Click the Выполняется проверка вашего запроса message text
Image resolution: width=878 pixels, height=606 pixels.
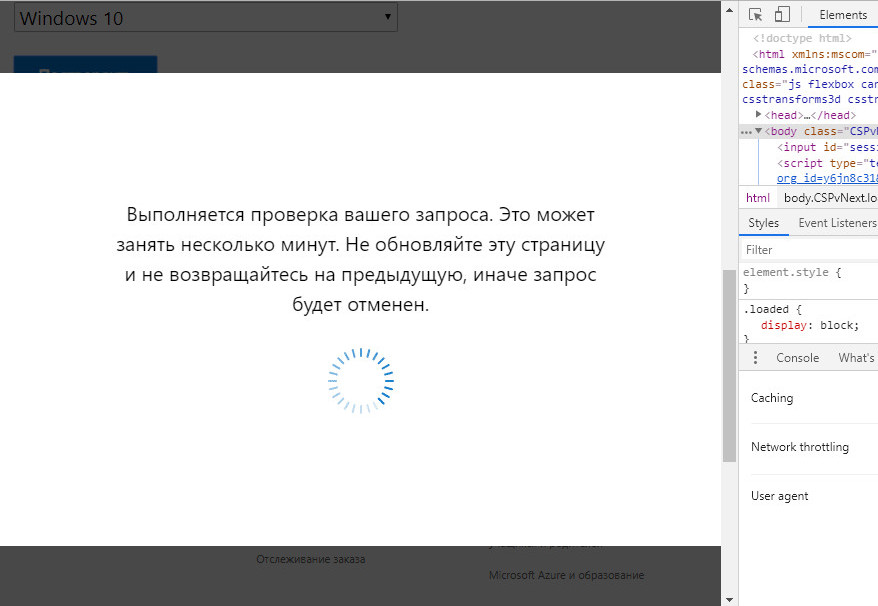[x=361, y=259]
